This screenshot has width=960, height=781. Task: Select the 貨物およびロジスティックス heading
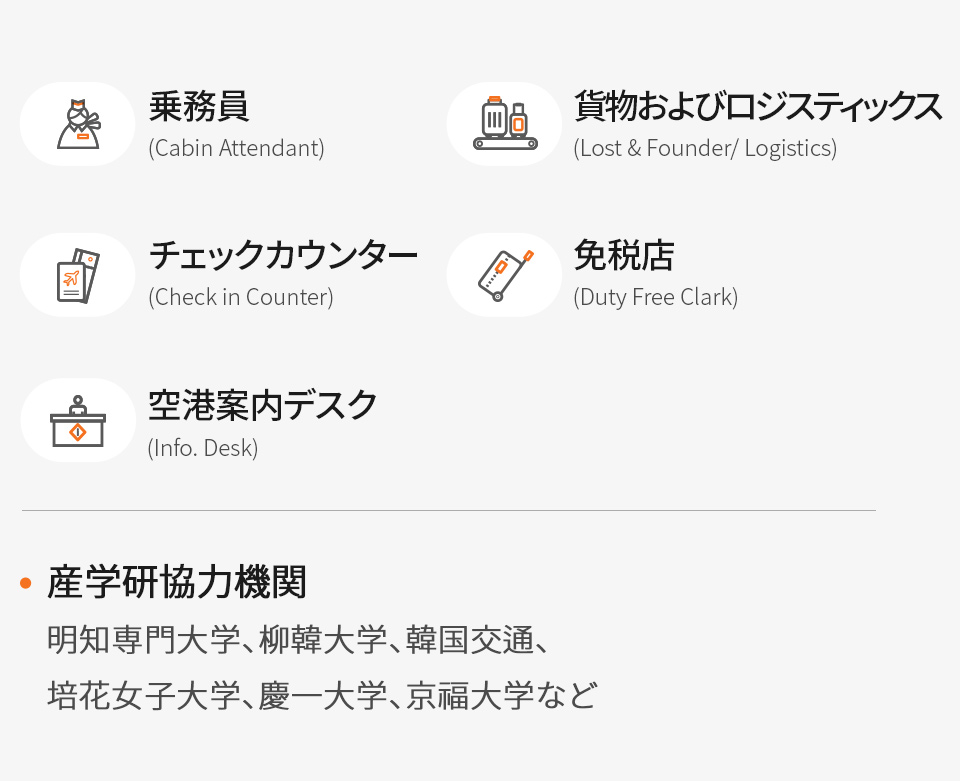pyautogui.click(x=758, y=106)
